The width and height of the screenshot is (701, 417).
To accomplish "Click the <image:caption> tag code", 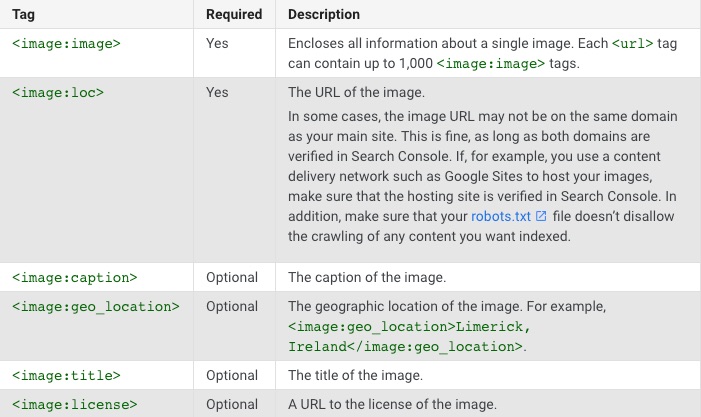I will (x=75, y=278).
